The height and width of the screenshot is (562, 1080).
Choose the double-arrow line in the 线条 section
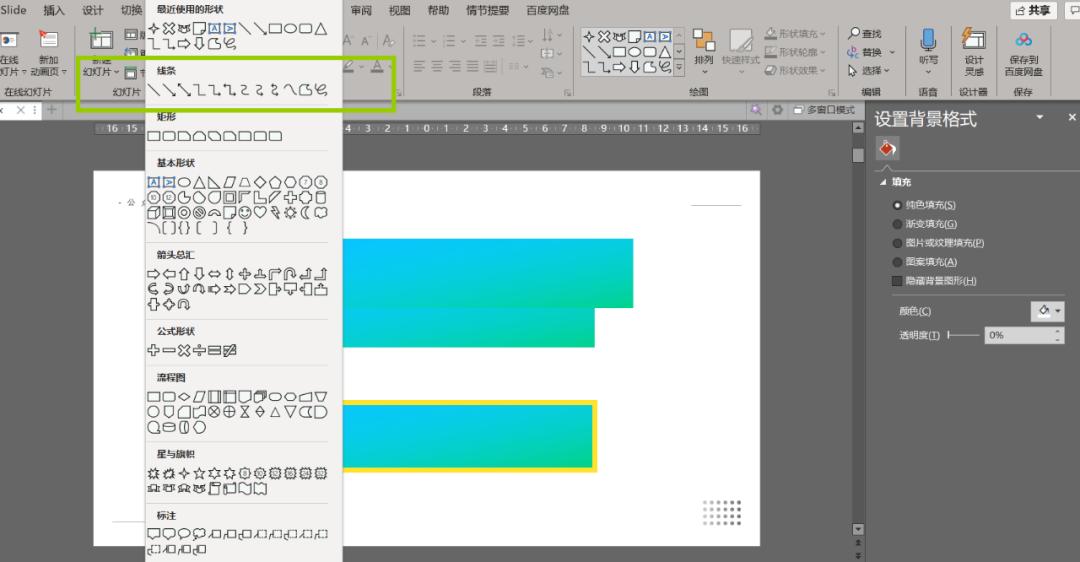[x=184, y=90]
